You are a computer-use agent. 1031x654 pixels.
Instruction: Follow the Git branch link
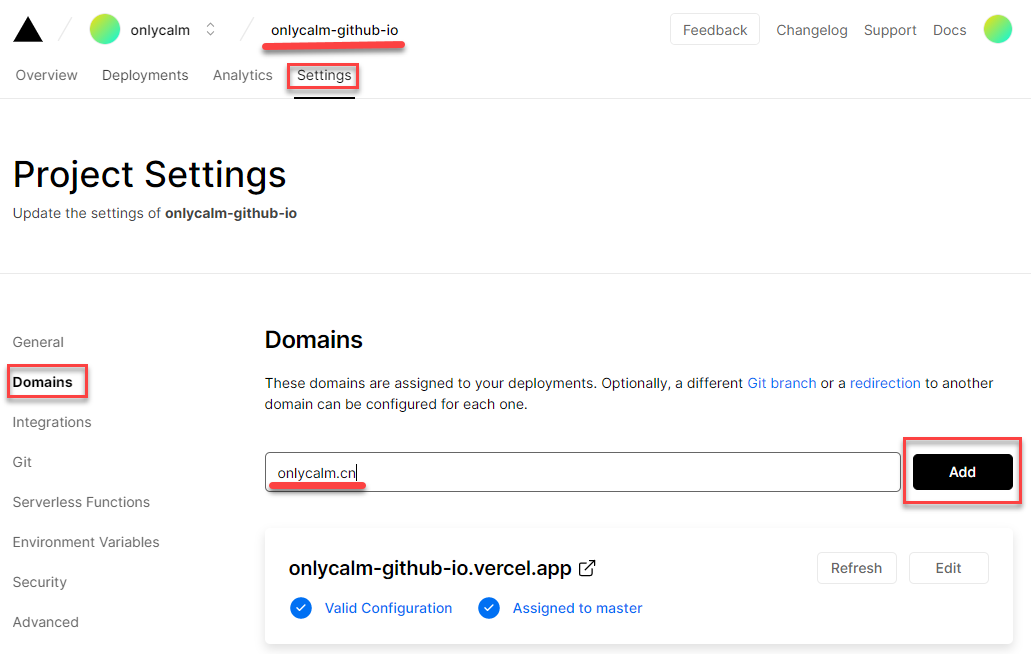[782, 383]
